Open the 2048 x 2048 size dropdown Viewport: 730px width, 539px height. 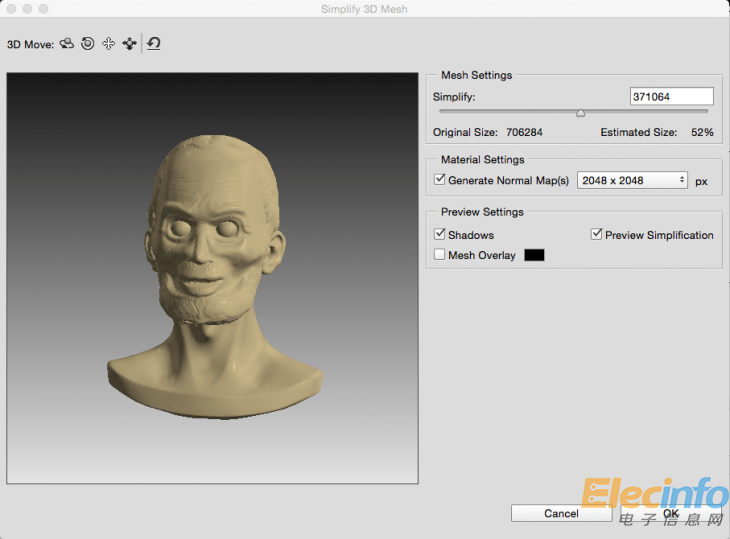[632, 180]
